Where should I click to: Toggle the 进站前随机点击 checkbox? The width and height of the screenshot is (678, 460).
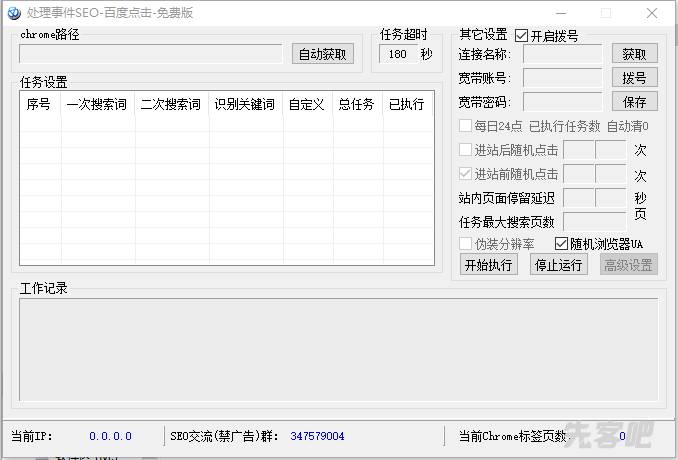point(465,173)
